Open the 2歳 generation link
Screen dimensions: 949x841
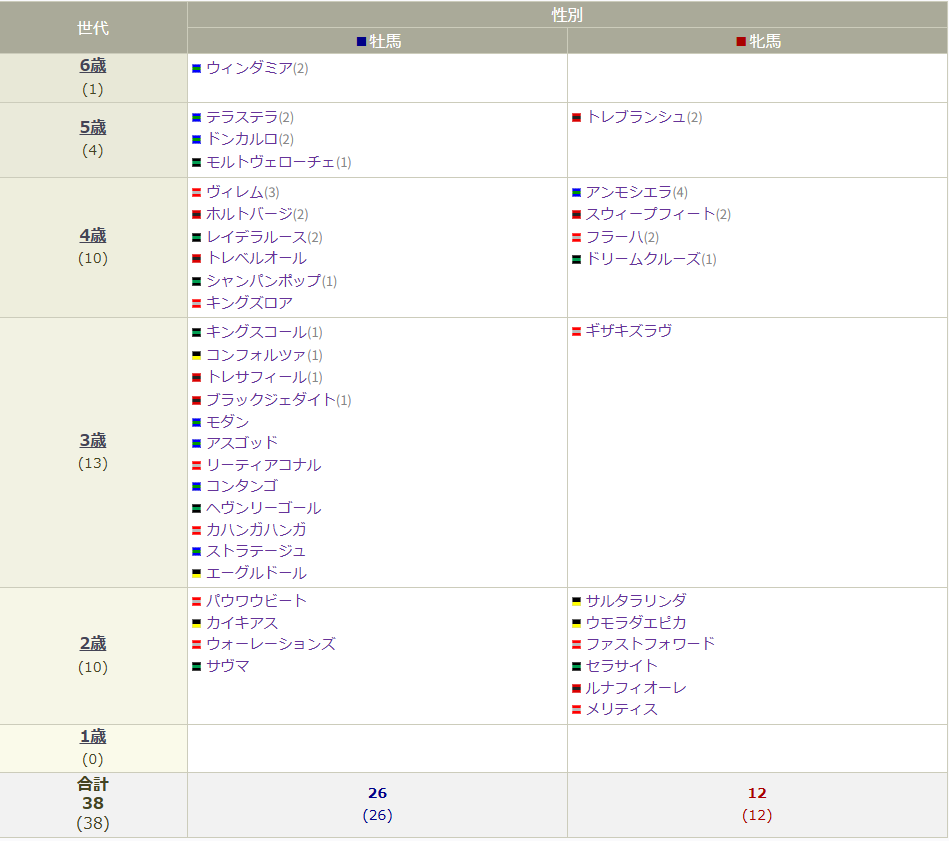click(93, 644)
